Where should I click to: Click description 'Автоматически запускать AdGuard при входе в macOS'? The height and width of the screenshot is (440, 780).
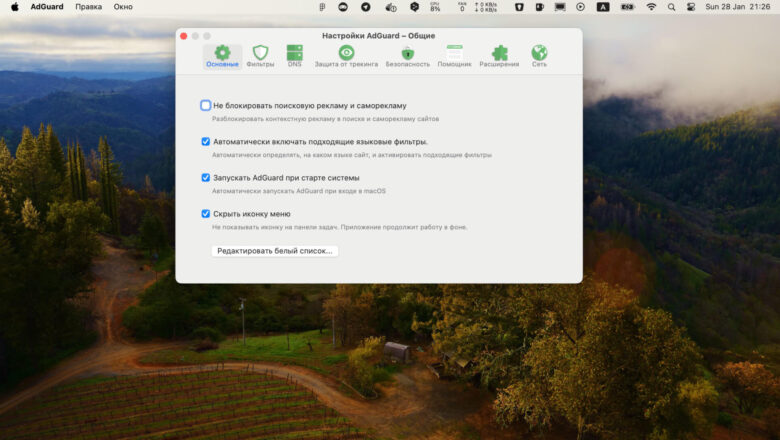(x=299, y=191)
